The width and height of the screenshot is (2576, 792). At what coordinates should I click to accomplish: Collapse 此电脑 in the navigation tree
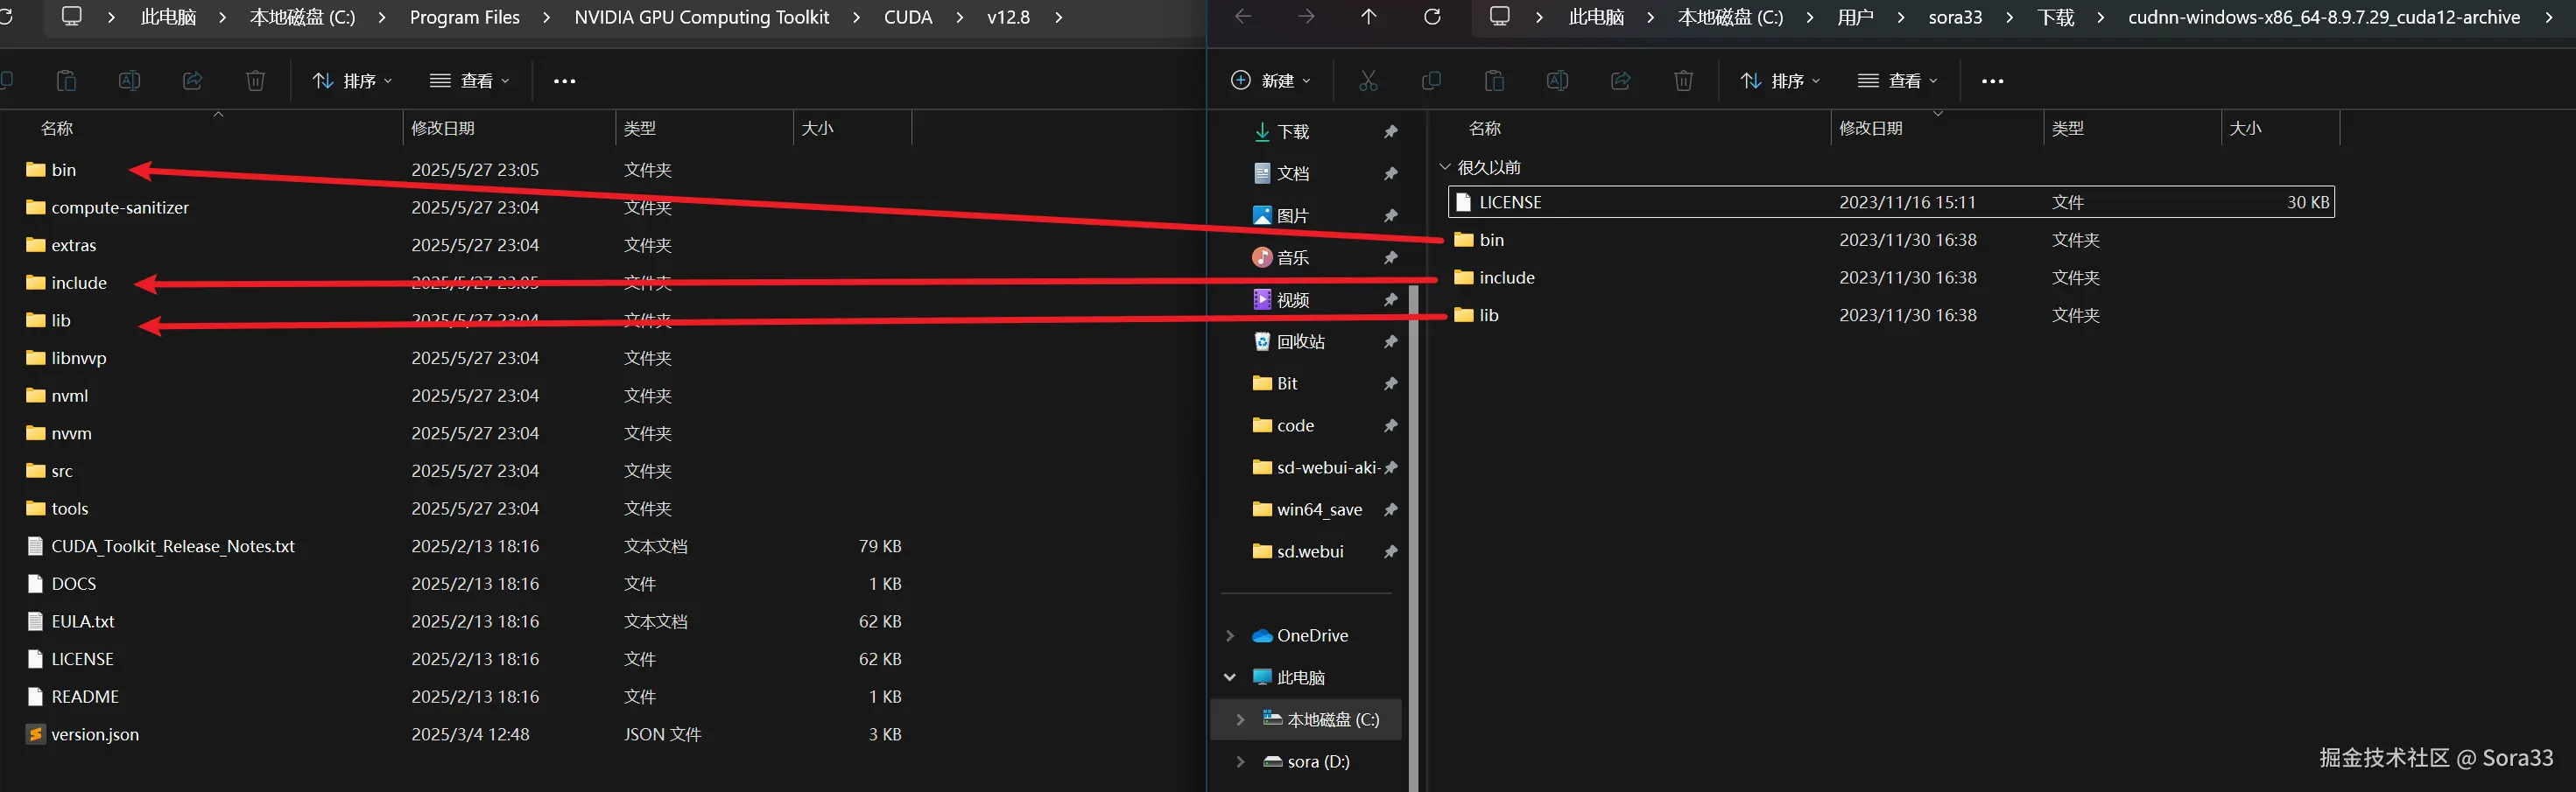coord(1230,678)
